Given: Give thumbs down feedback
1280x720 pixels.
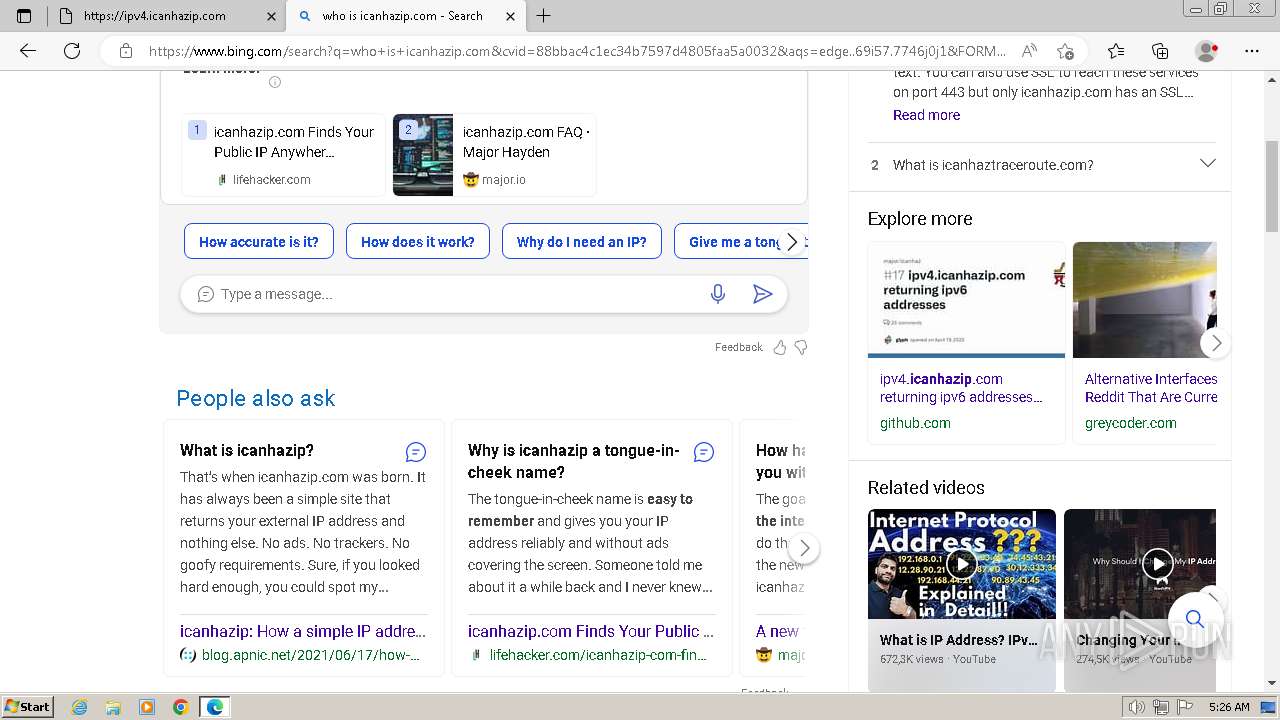Looking at the screenshot, I should (x=800, y=347).
